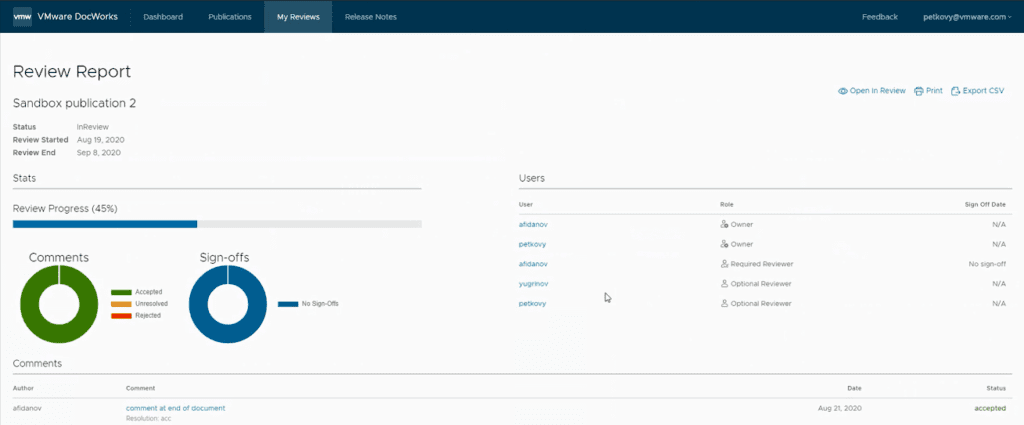Screen dimensions: 1024x425
Task: Click the Owner role icon in the first afidanov row
Action: click(724, 225)
